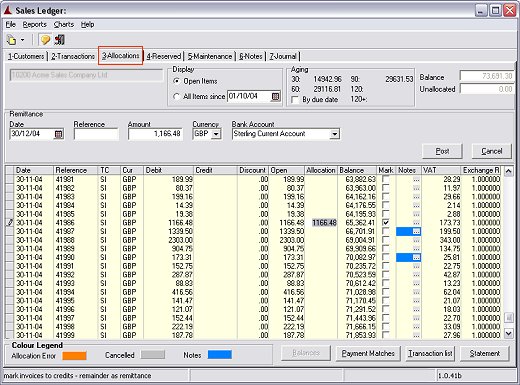Viewport: 520px width, 385px height.
Task: Click the Transaction list button
Action: point(430,353)
